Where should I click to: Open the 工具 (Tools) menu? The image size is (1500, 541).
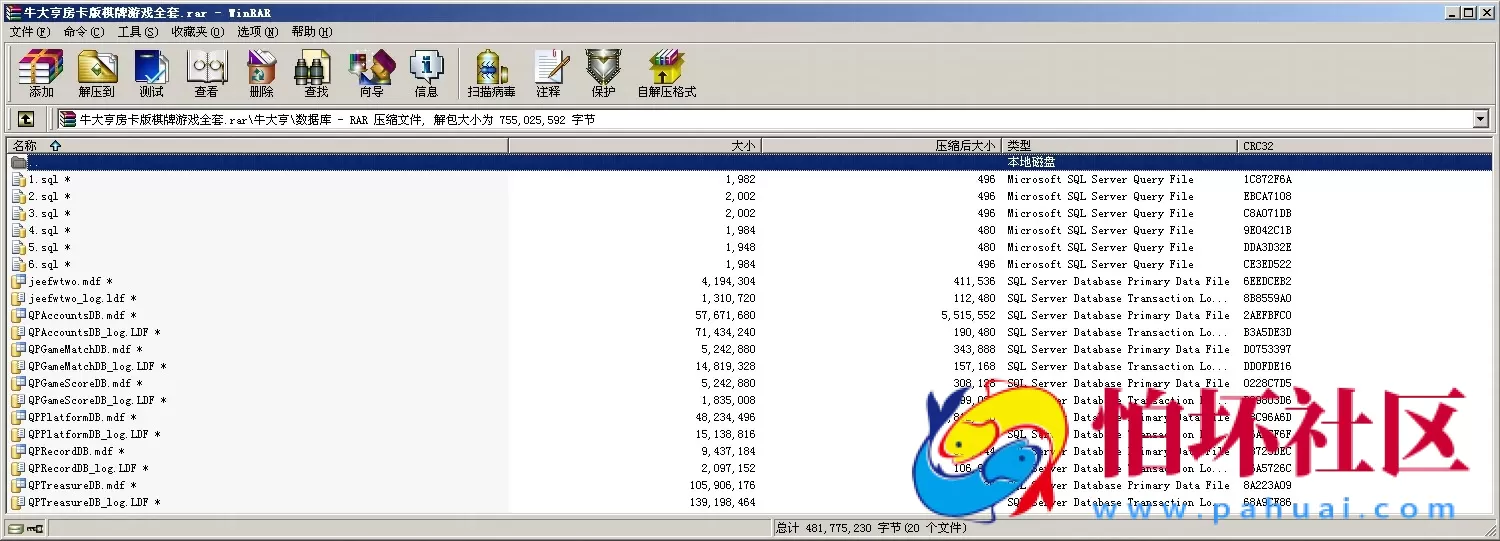coord(137,32)
